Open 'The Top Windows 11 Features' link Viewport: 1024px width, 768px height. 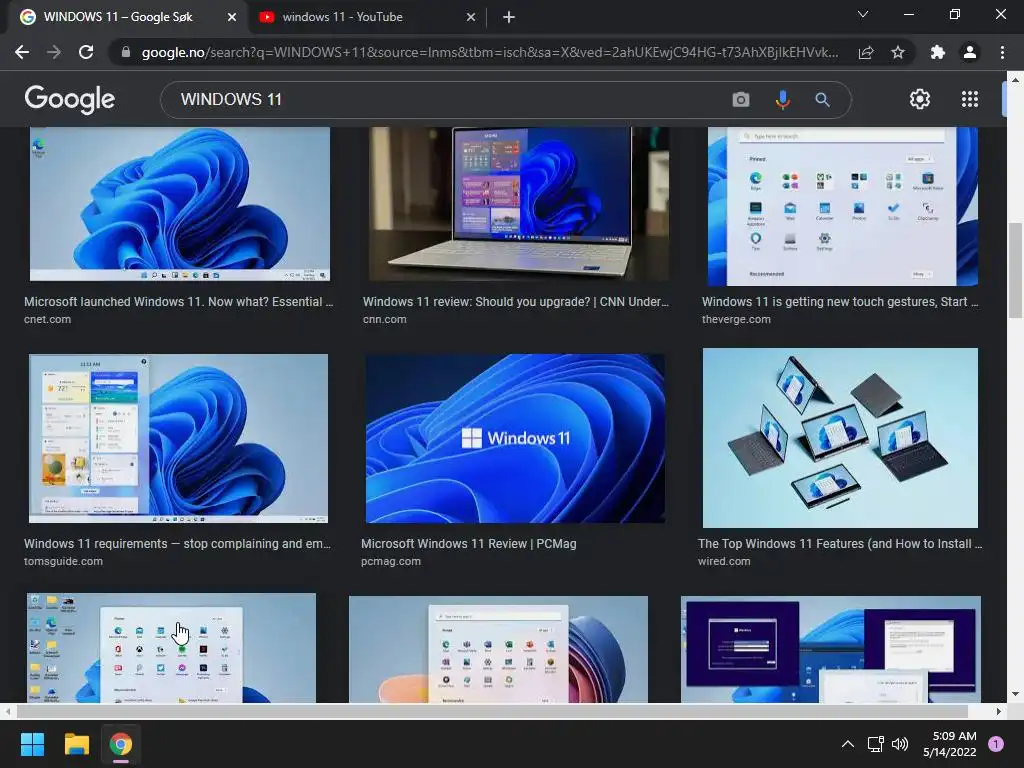(x=840, y=543)
